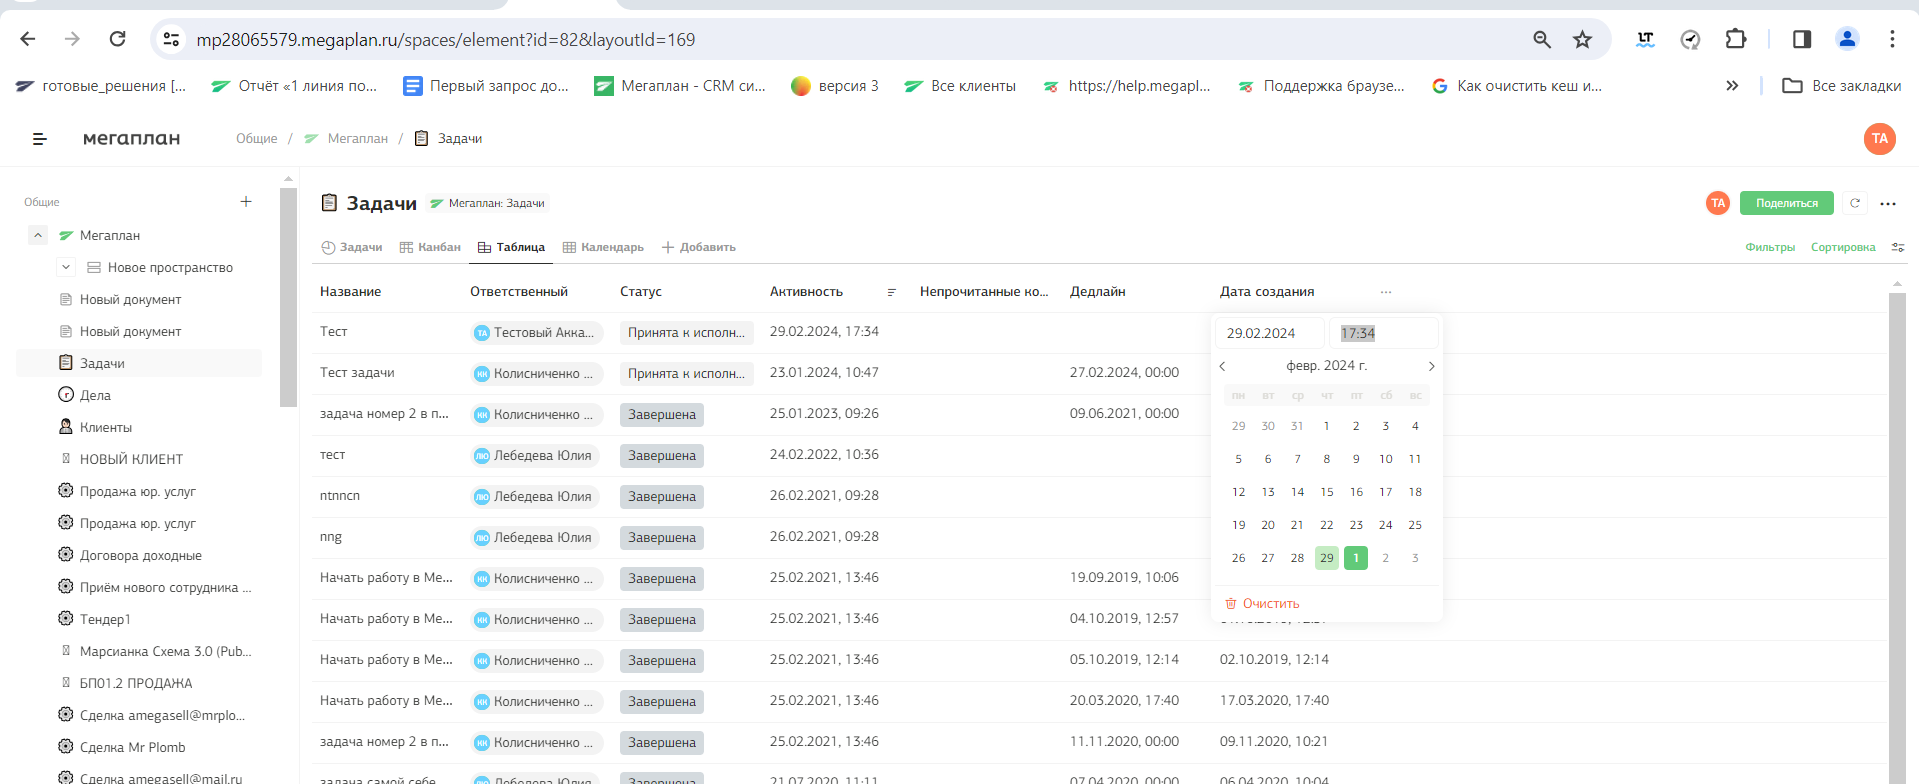The image size is (1919, 784).
Task: Click responsible Тестовый Акка... in the Тест row
Action: tap(536, 333)
